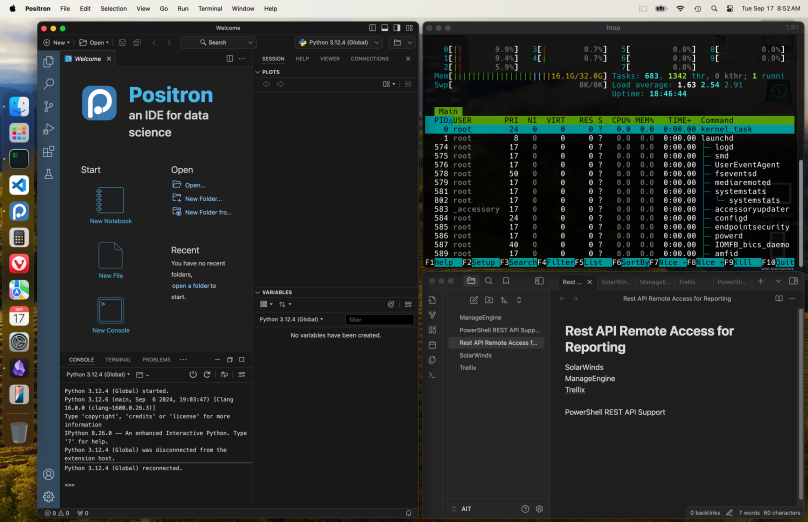Create a new folder in Obsidian file explorer
808x522 pixels.
tap(489, 300)
